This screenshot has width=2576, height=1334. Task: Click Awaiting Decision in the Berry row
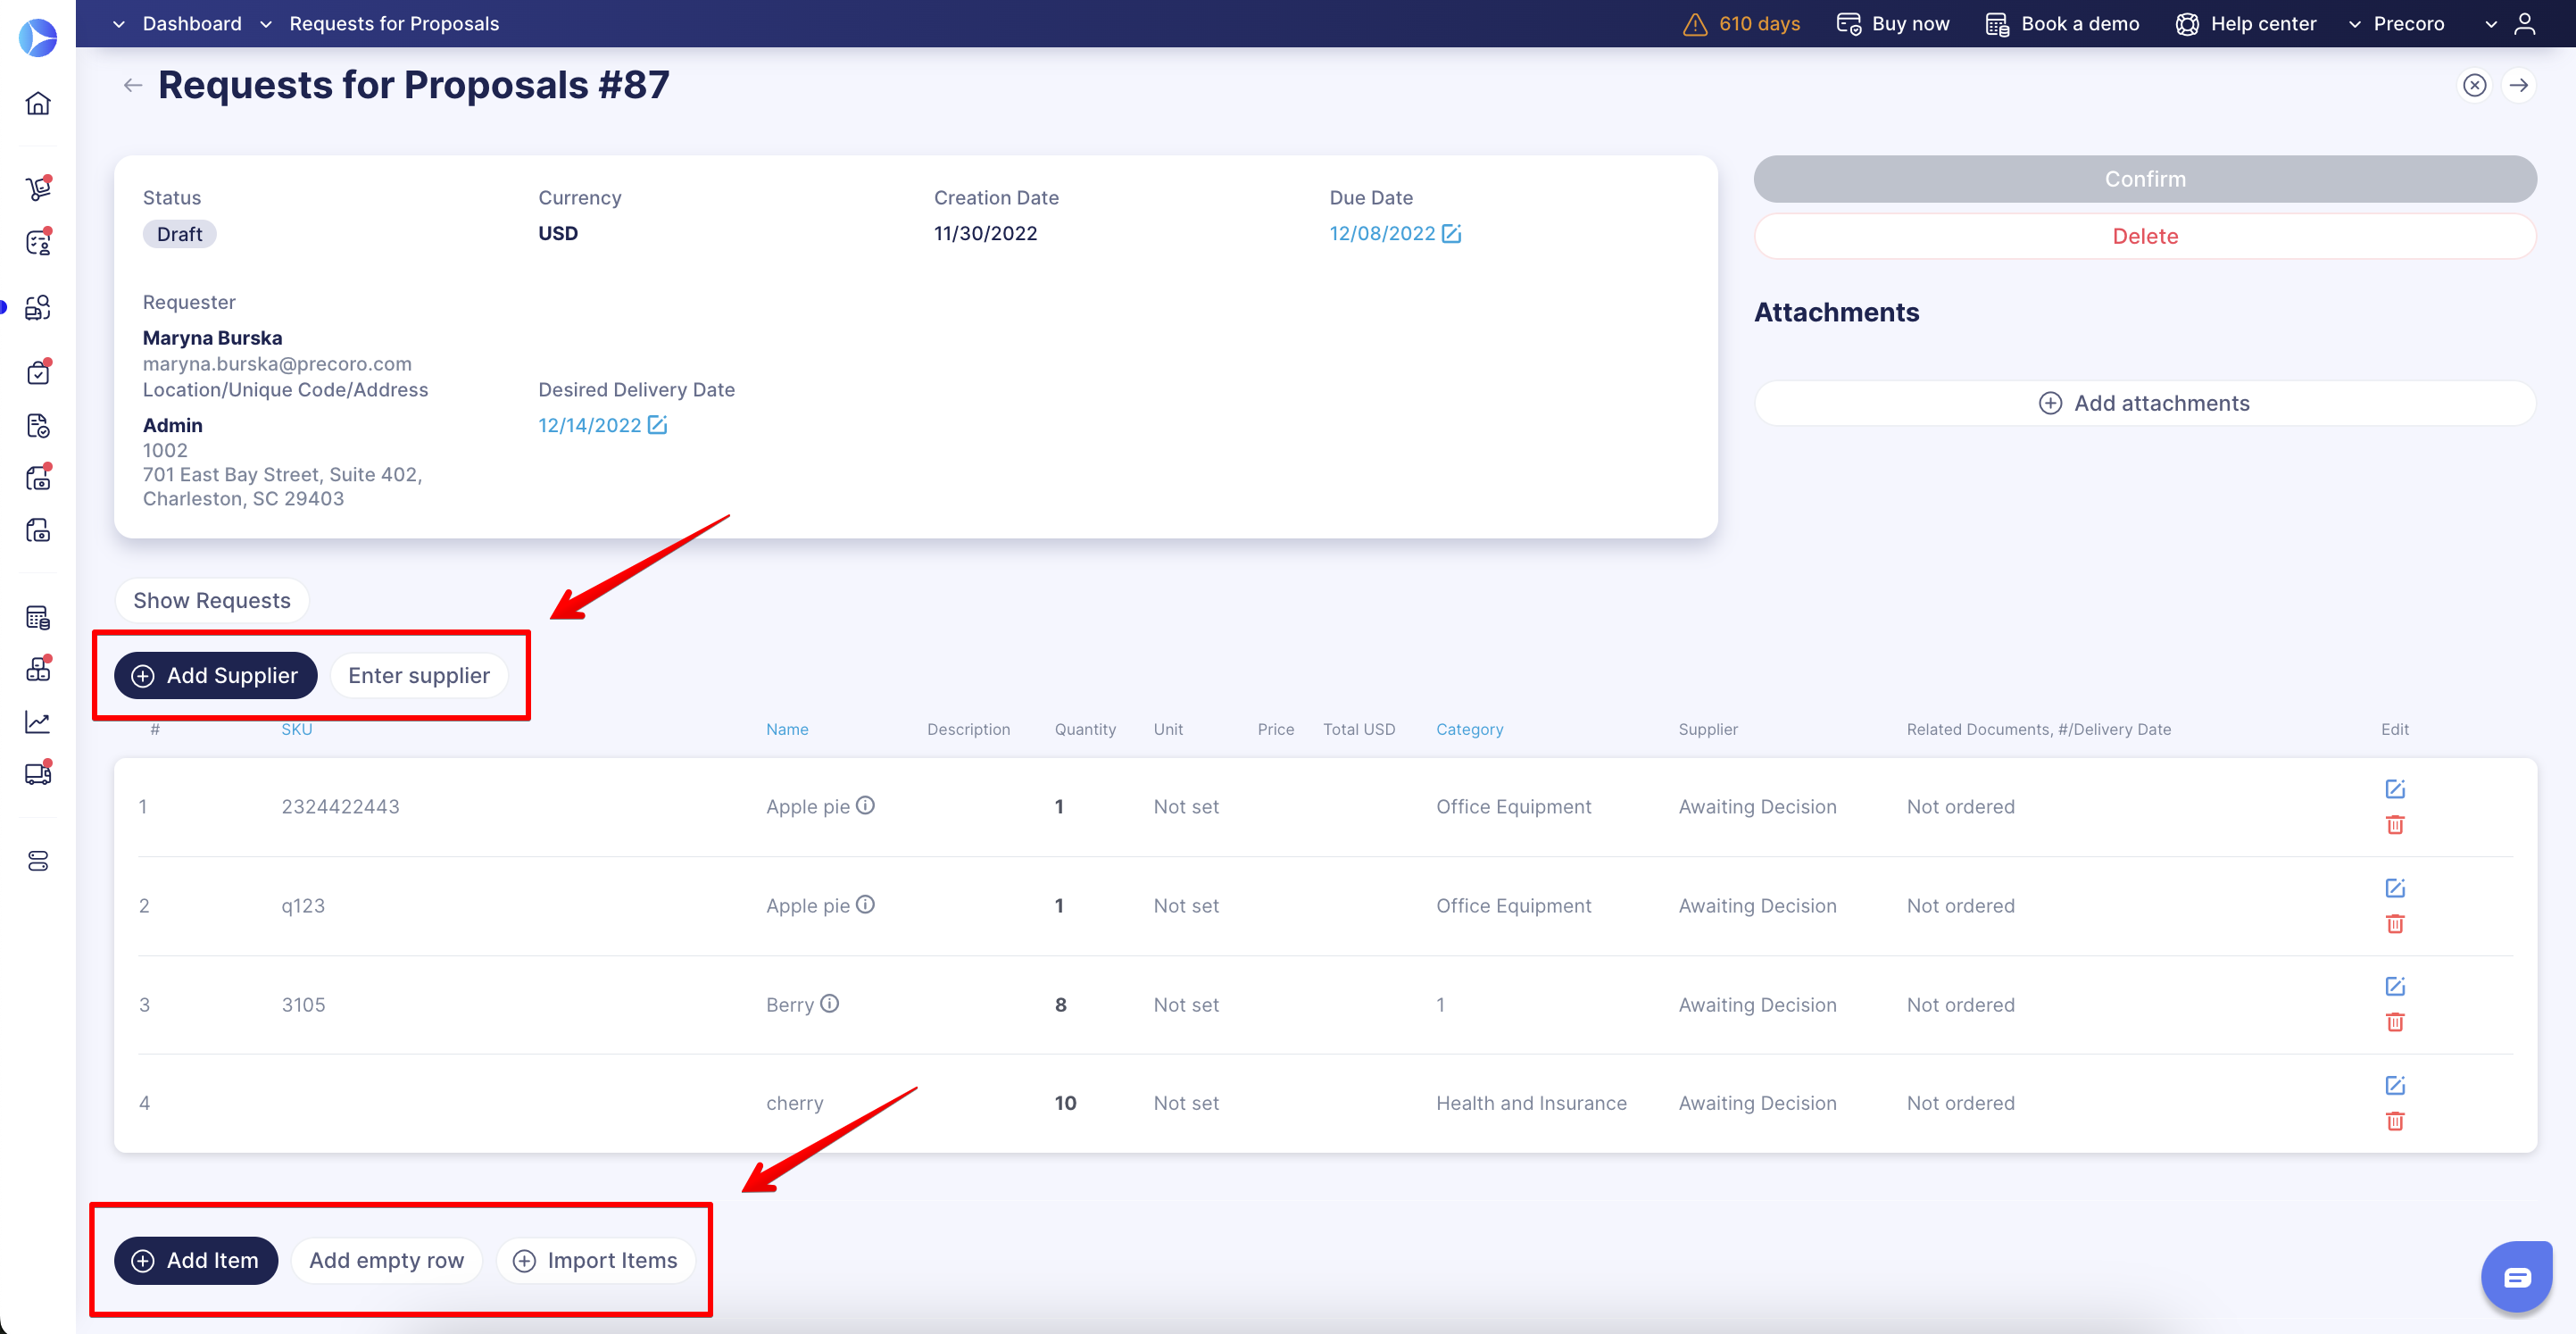pyautogui.click(x=1757, y=1004)
